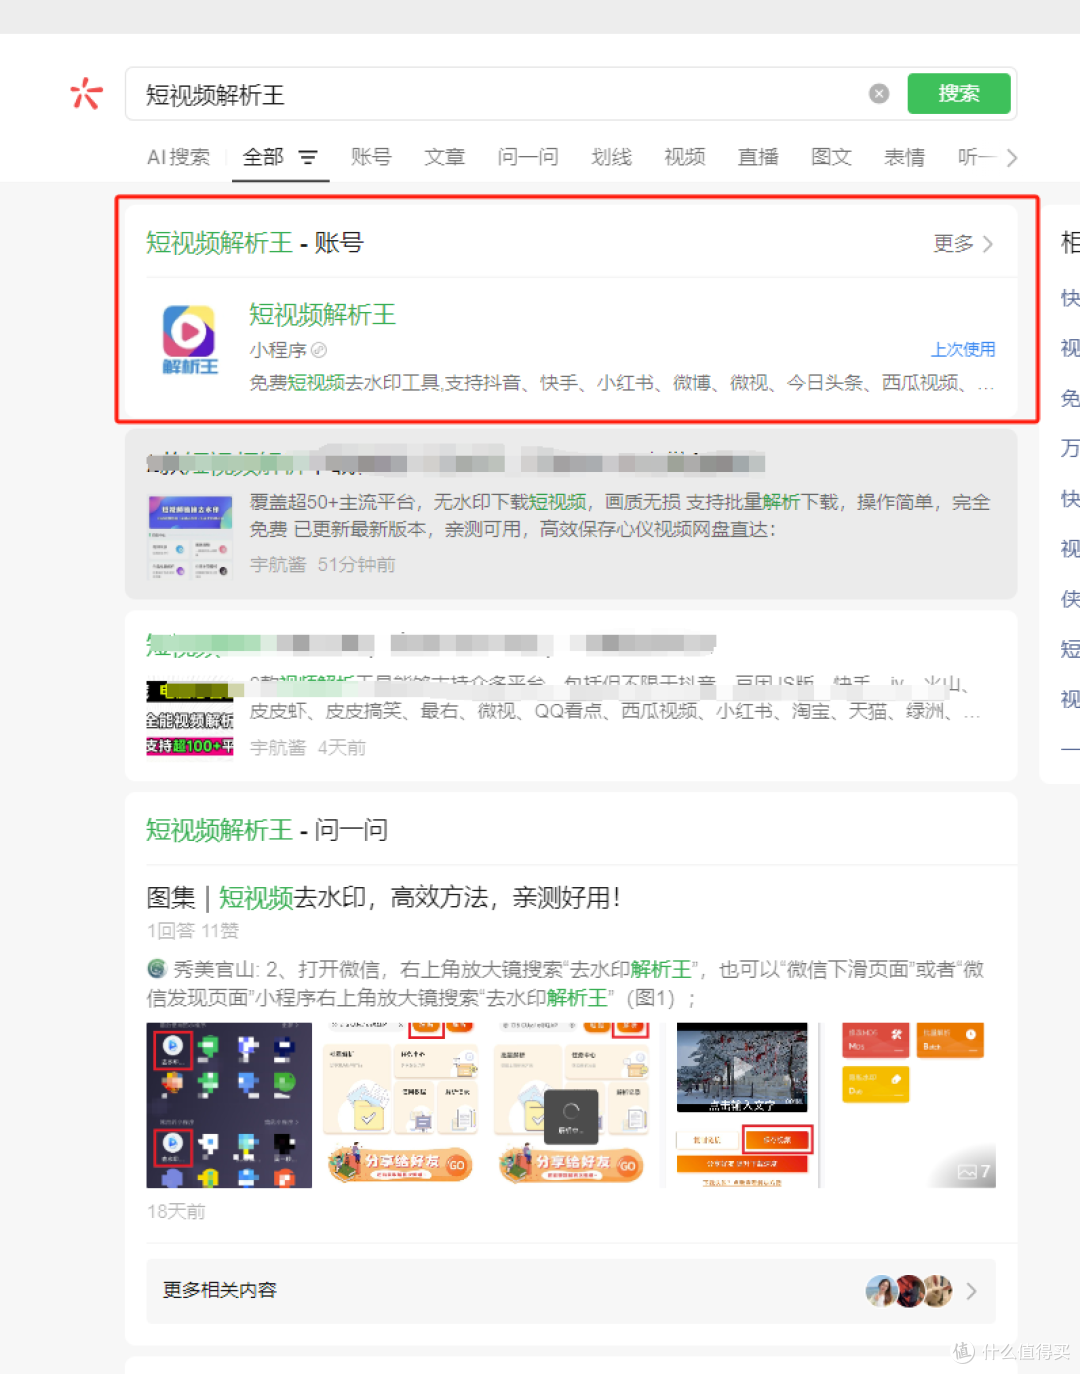Clear the search box with the X icon
Screen dimensions: 1080x1374
tap(879, 93)
